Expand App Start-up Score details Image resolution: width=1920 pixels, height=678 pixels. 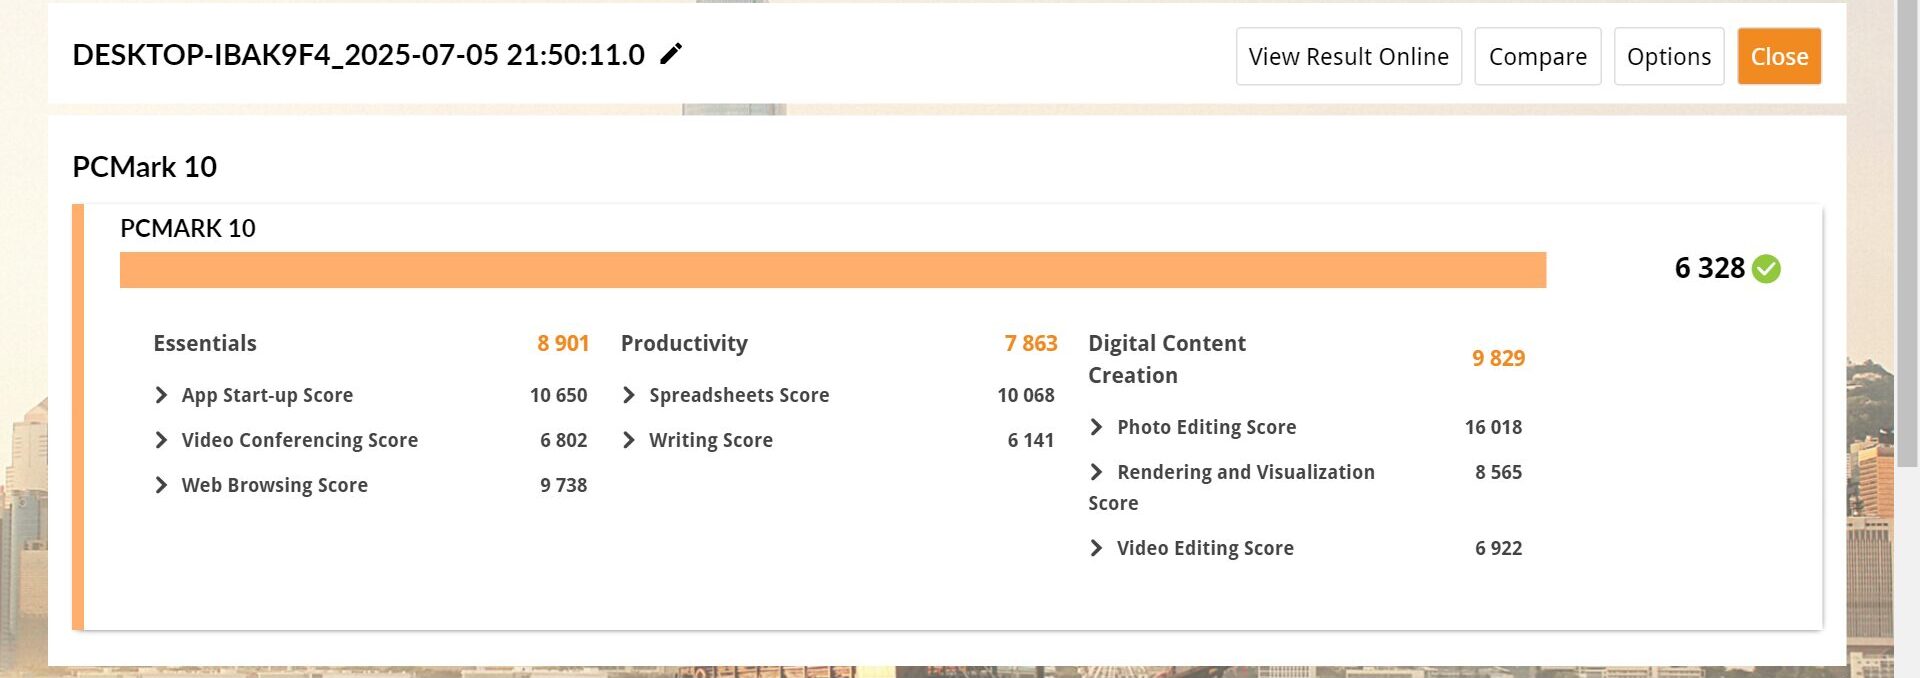click(x=161, y=395)
